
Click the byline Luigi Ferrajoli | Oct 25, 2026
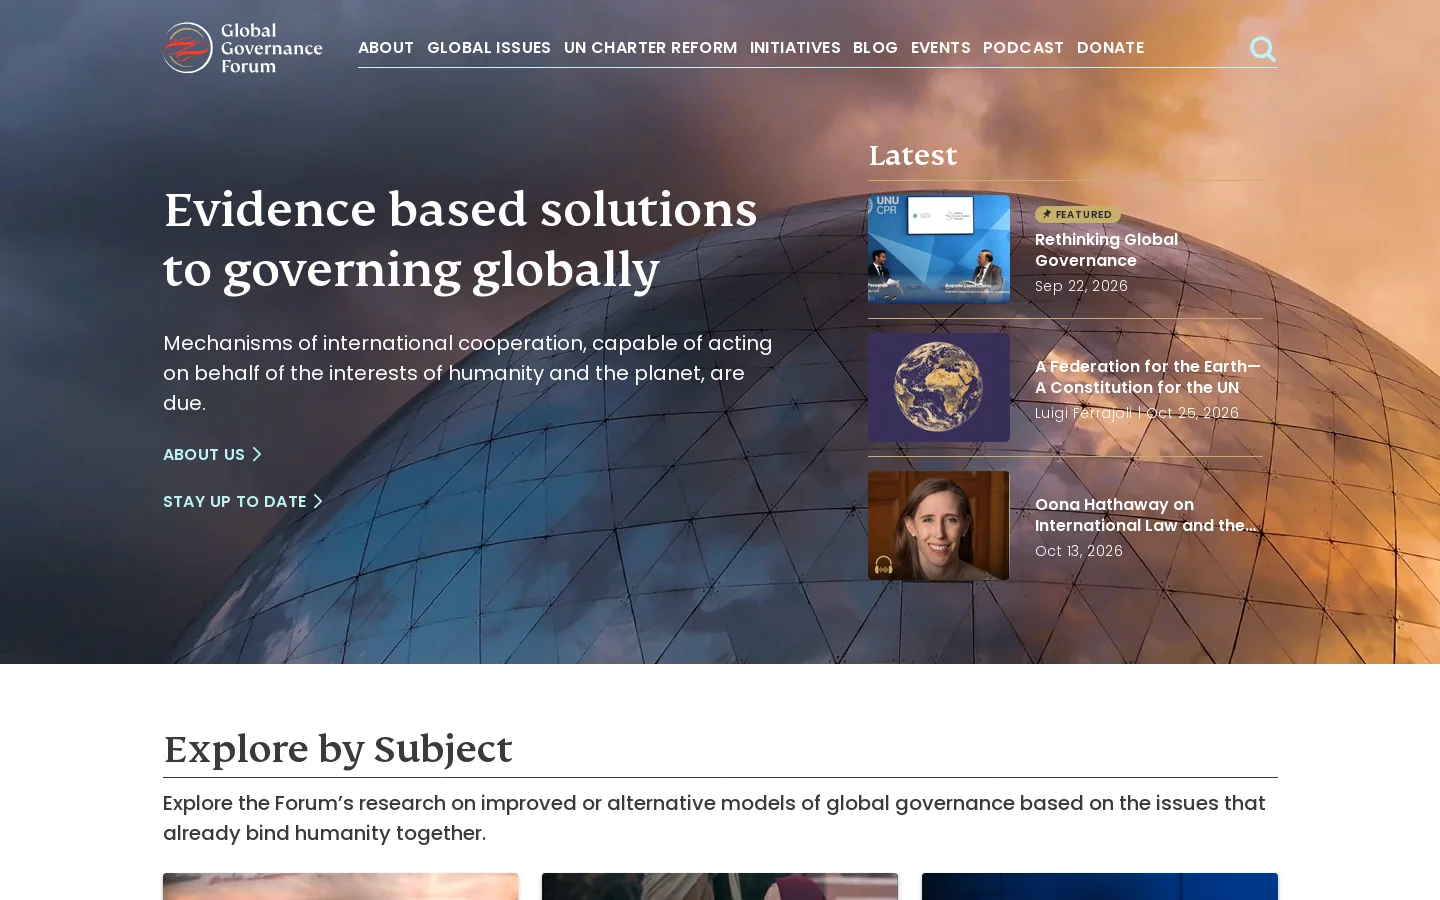click(1137, 413)
